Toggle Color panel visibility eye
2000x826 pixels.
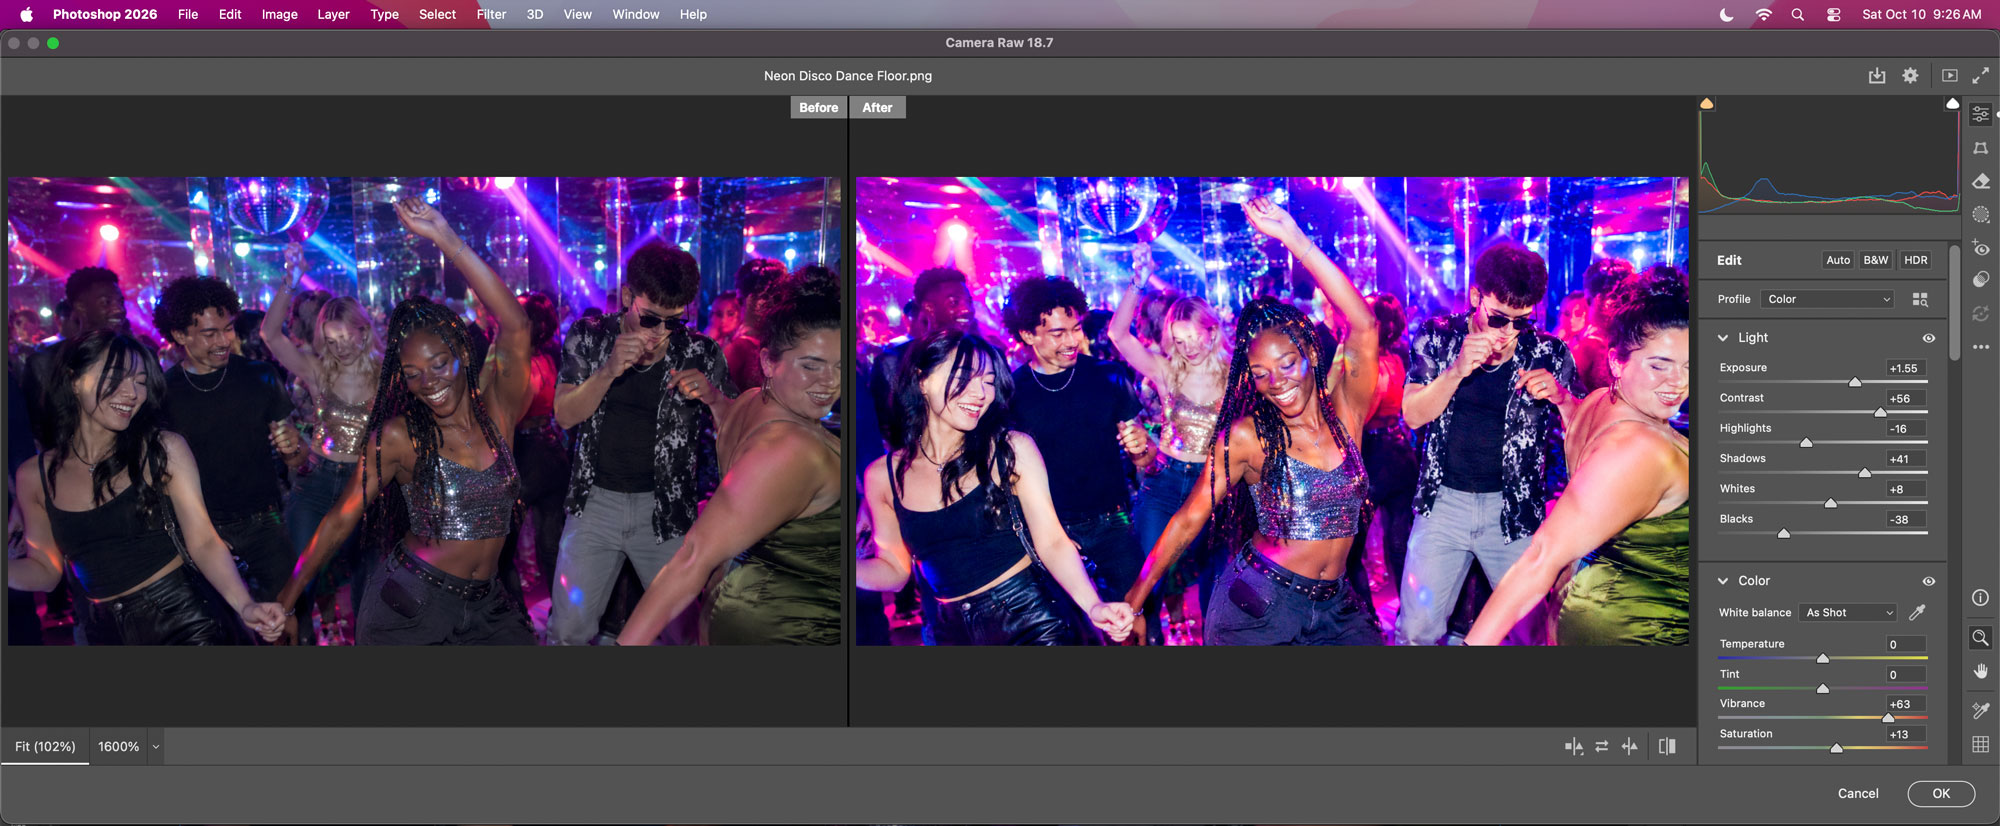click(x=1929, y=581)
